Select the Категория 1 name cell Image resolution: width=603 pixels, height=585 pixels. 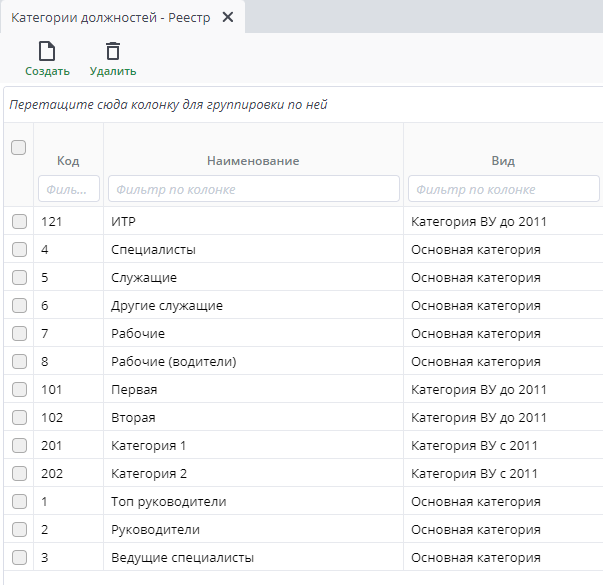(253, 446)
